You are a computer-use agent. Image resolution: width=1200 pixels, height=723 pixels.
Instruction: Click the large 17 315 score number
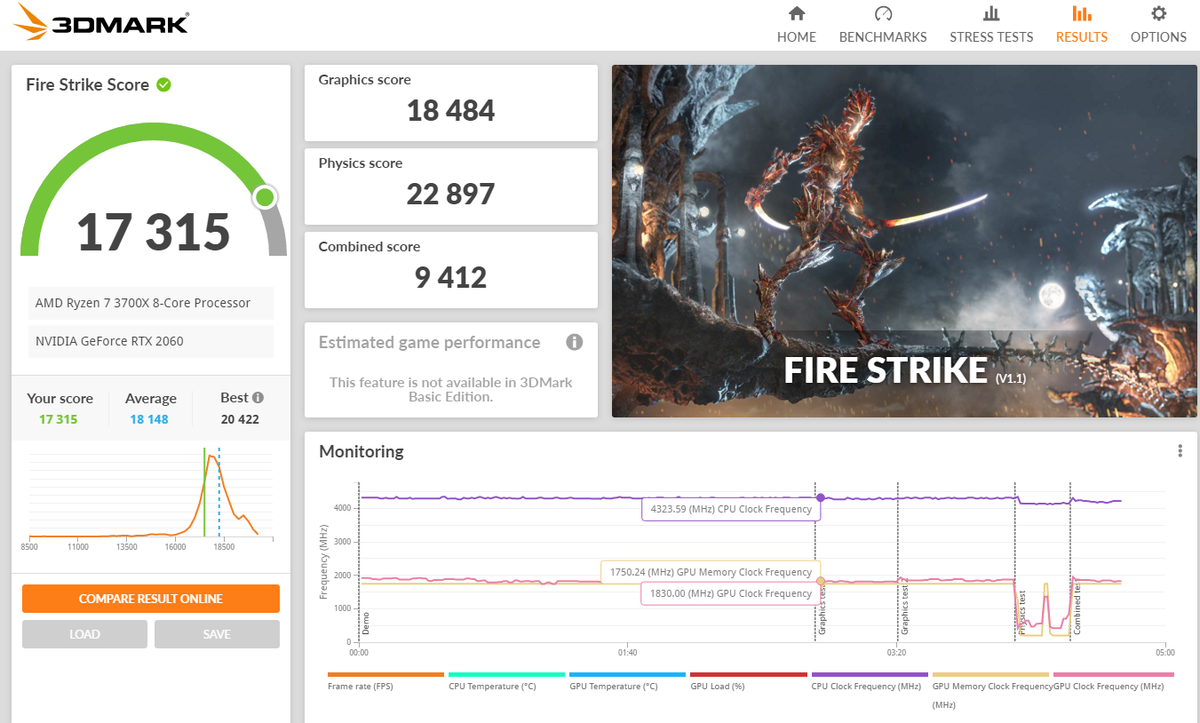click(153, 232)
